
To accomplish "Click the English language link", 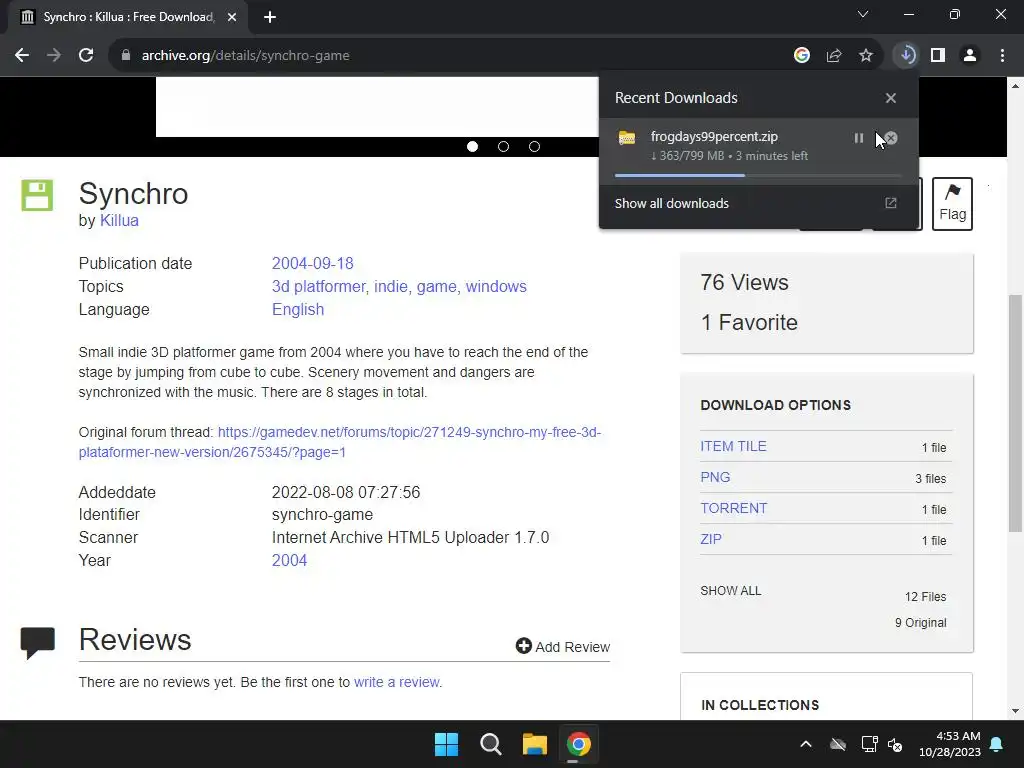I will (298, 310).
